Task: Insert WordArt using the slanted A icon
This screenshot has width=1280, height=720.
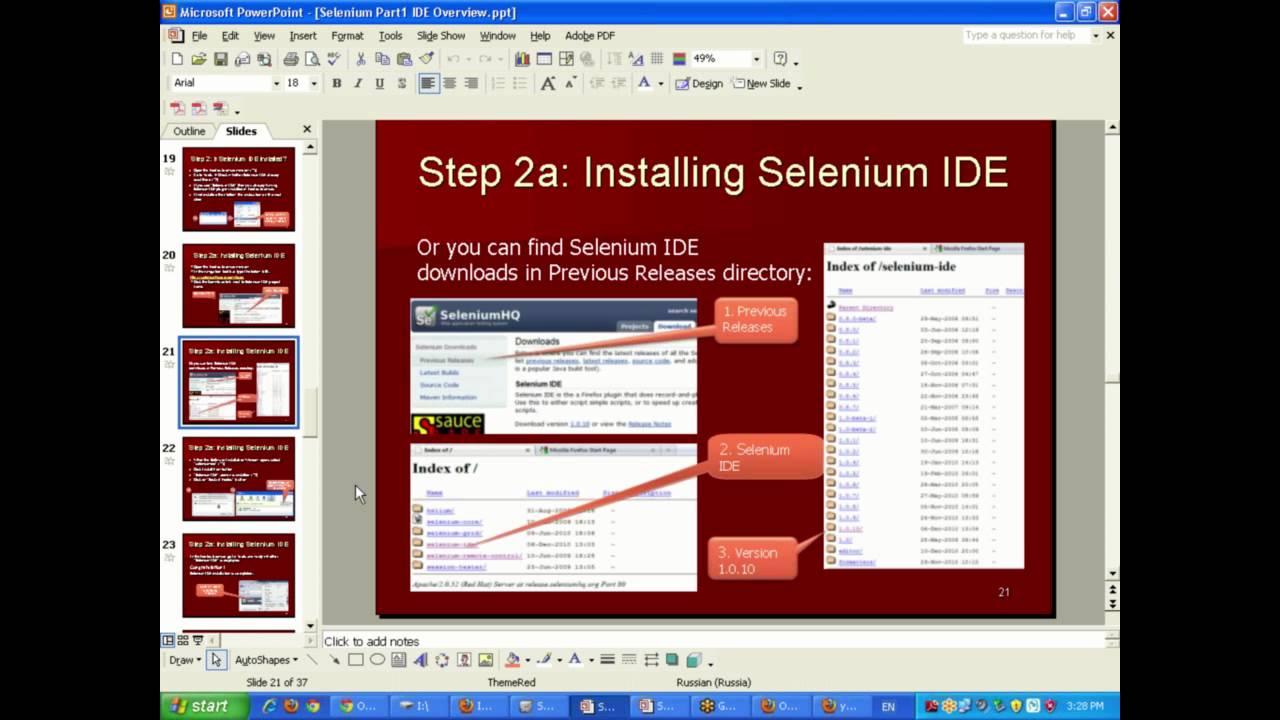Action: pyautogui.click(x=420, y=660)
